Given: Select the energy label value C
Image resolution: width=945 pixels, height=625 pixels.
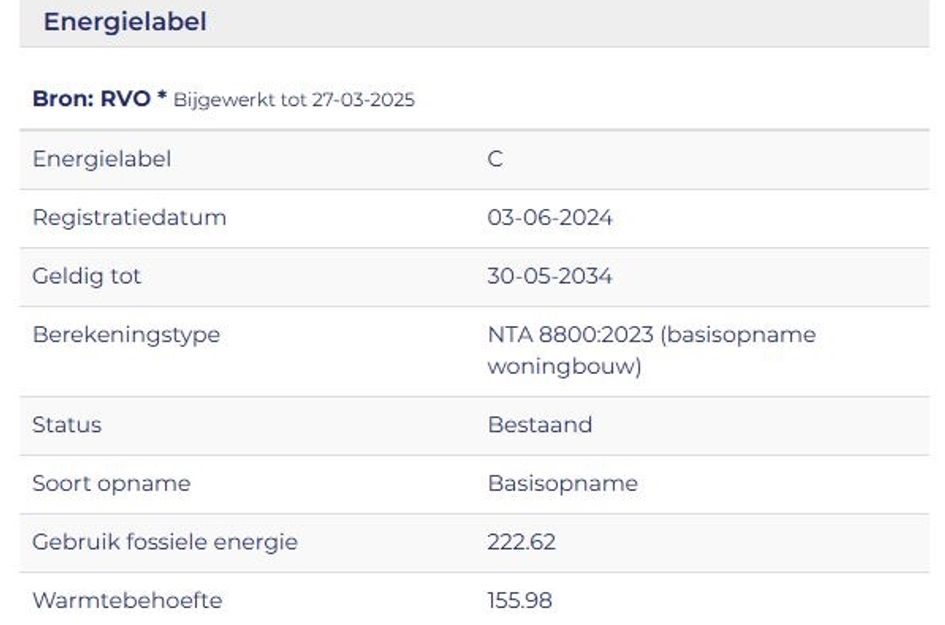Looking at the screenshot, I should click(495, 159).
